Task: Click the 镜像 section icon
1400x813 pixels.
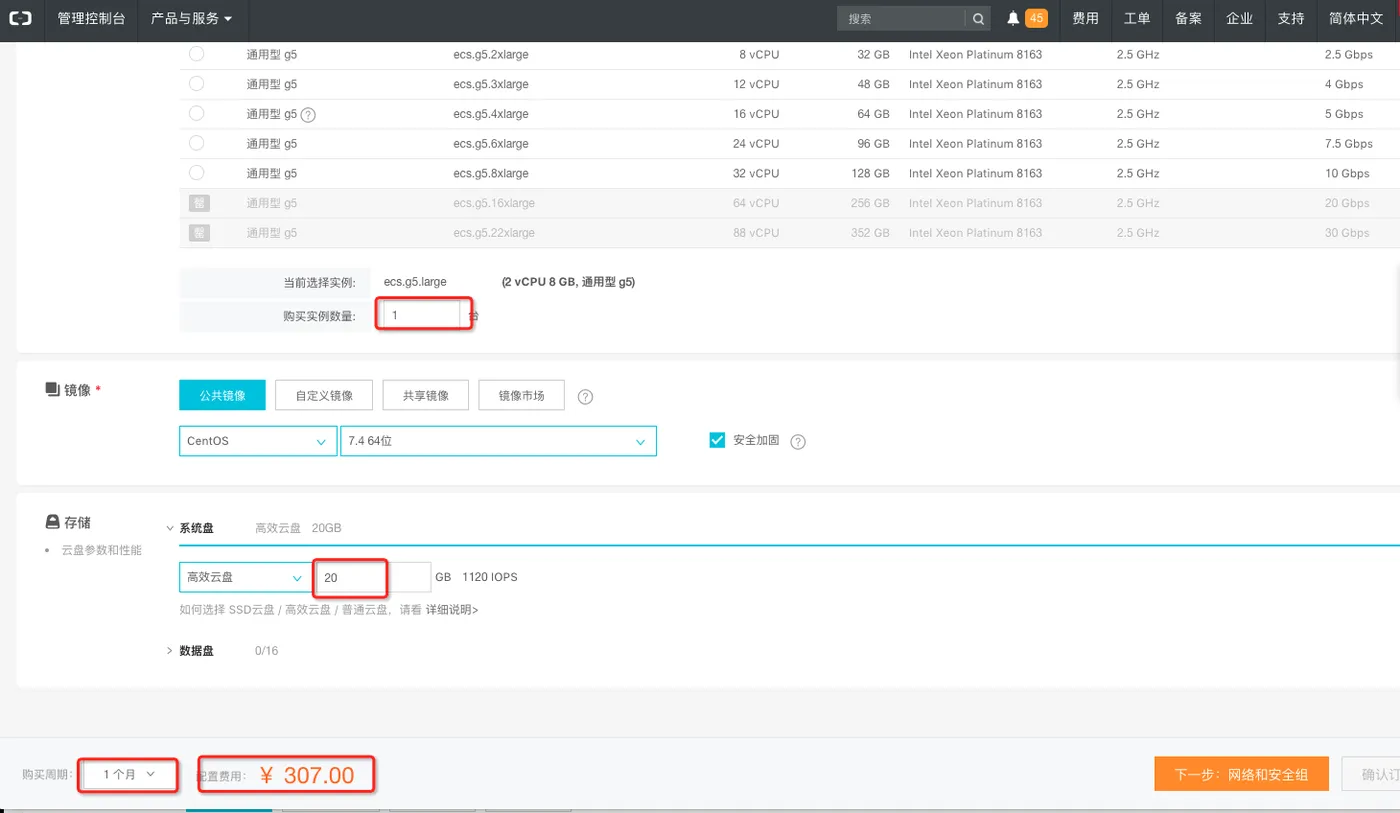Action: click(x=53, y=389)
